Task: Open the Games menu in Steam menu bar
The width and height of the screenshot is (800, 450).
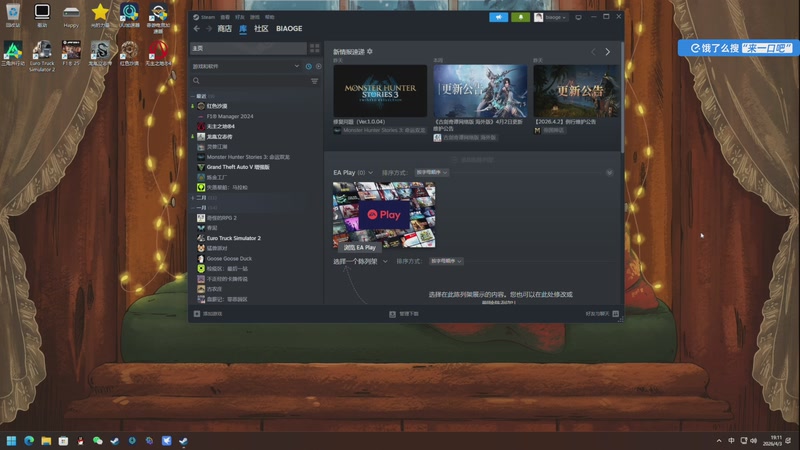Action: click(x=255, y=17)
